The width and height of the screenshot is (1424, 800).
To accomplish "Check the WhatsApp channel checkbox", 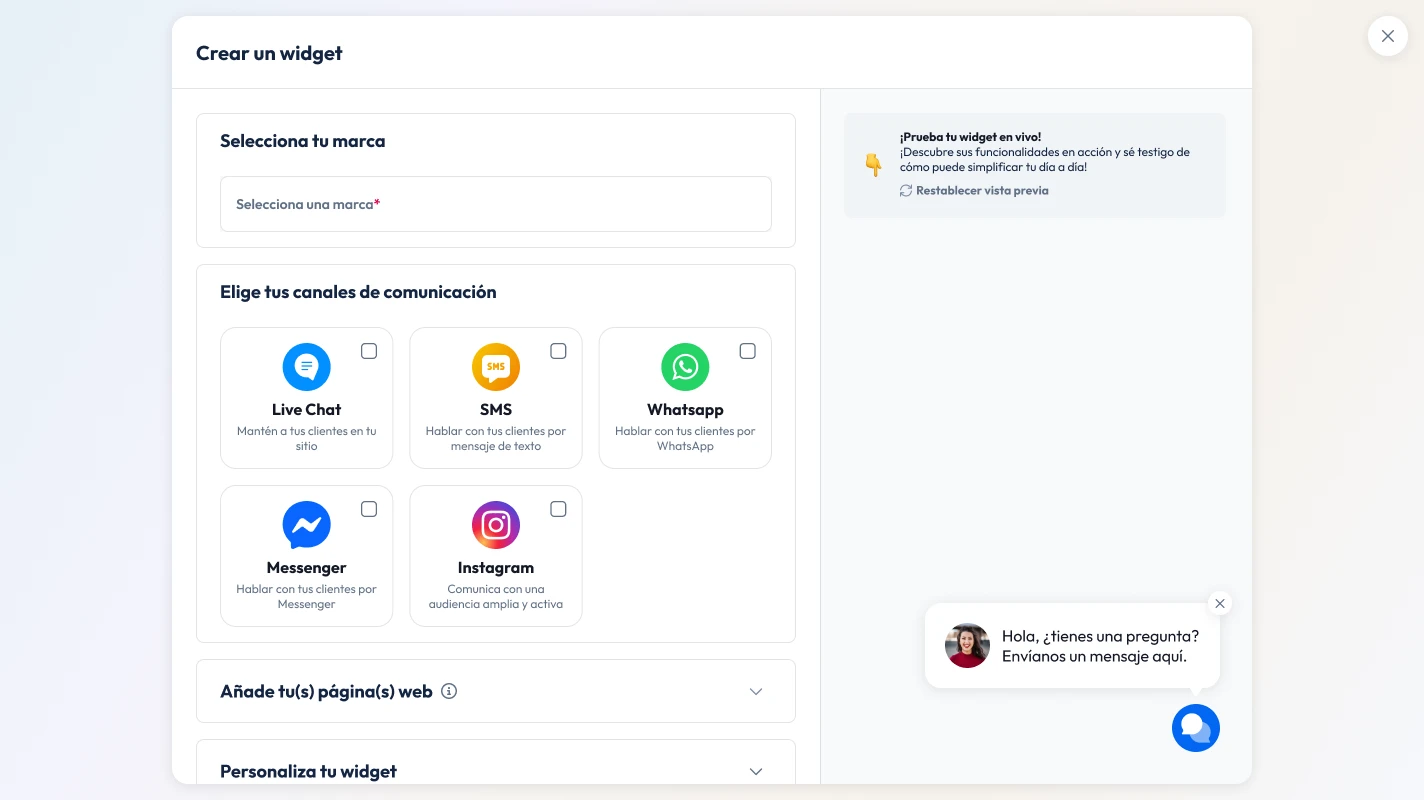I will click(x=747, y=351).
